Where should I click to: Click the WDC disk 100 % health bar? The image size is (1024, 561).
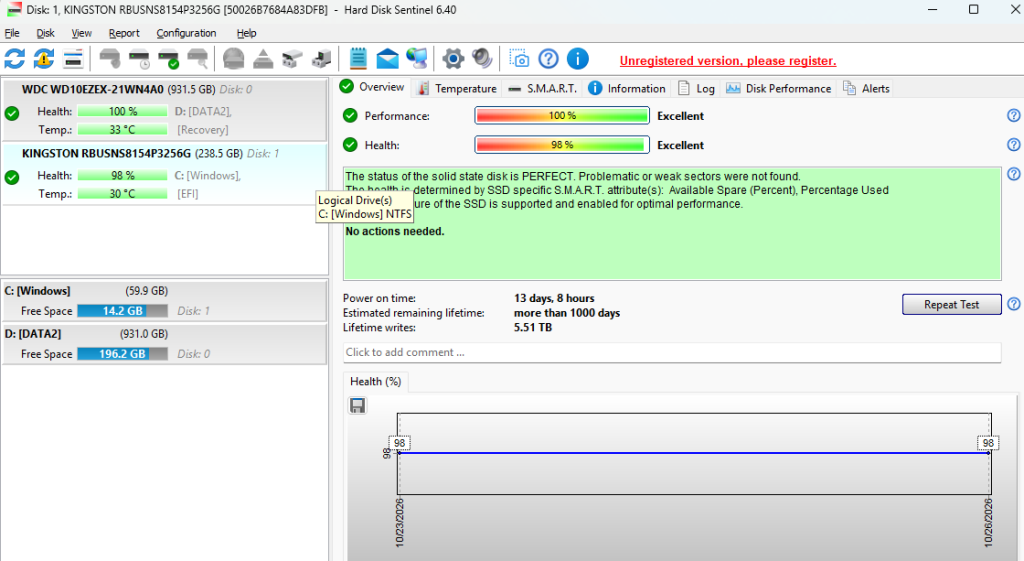tap(122, 112)
